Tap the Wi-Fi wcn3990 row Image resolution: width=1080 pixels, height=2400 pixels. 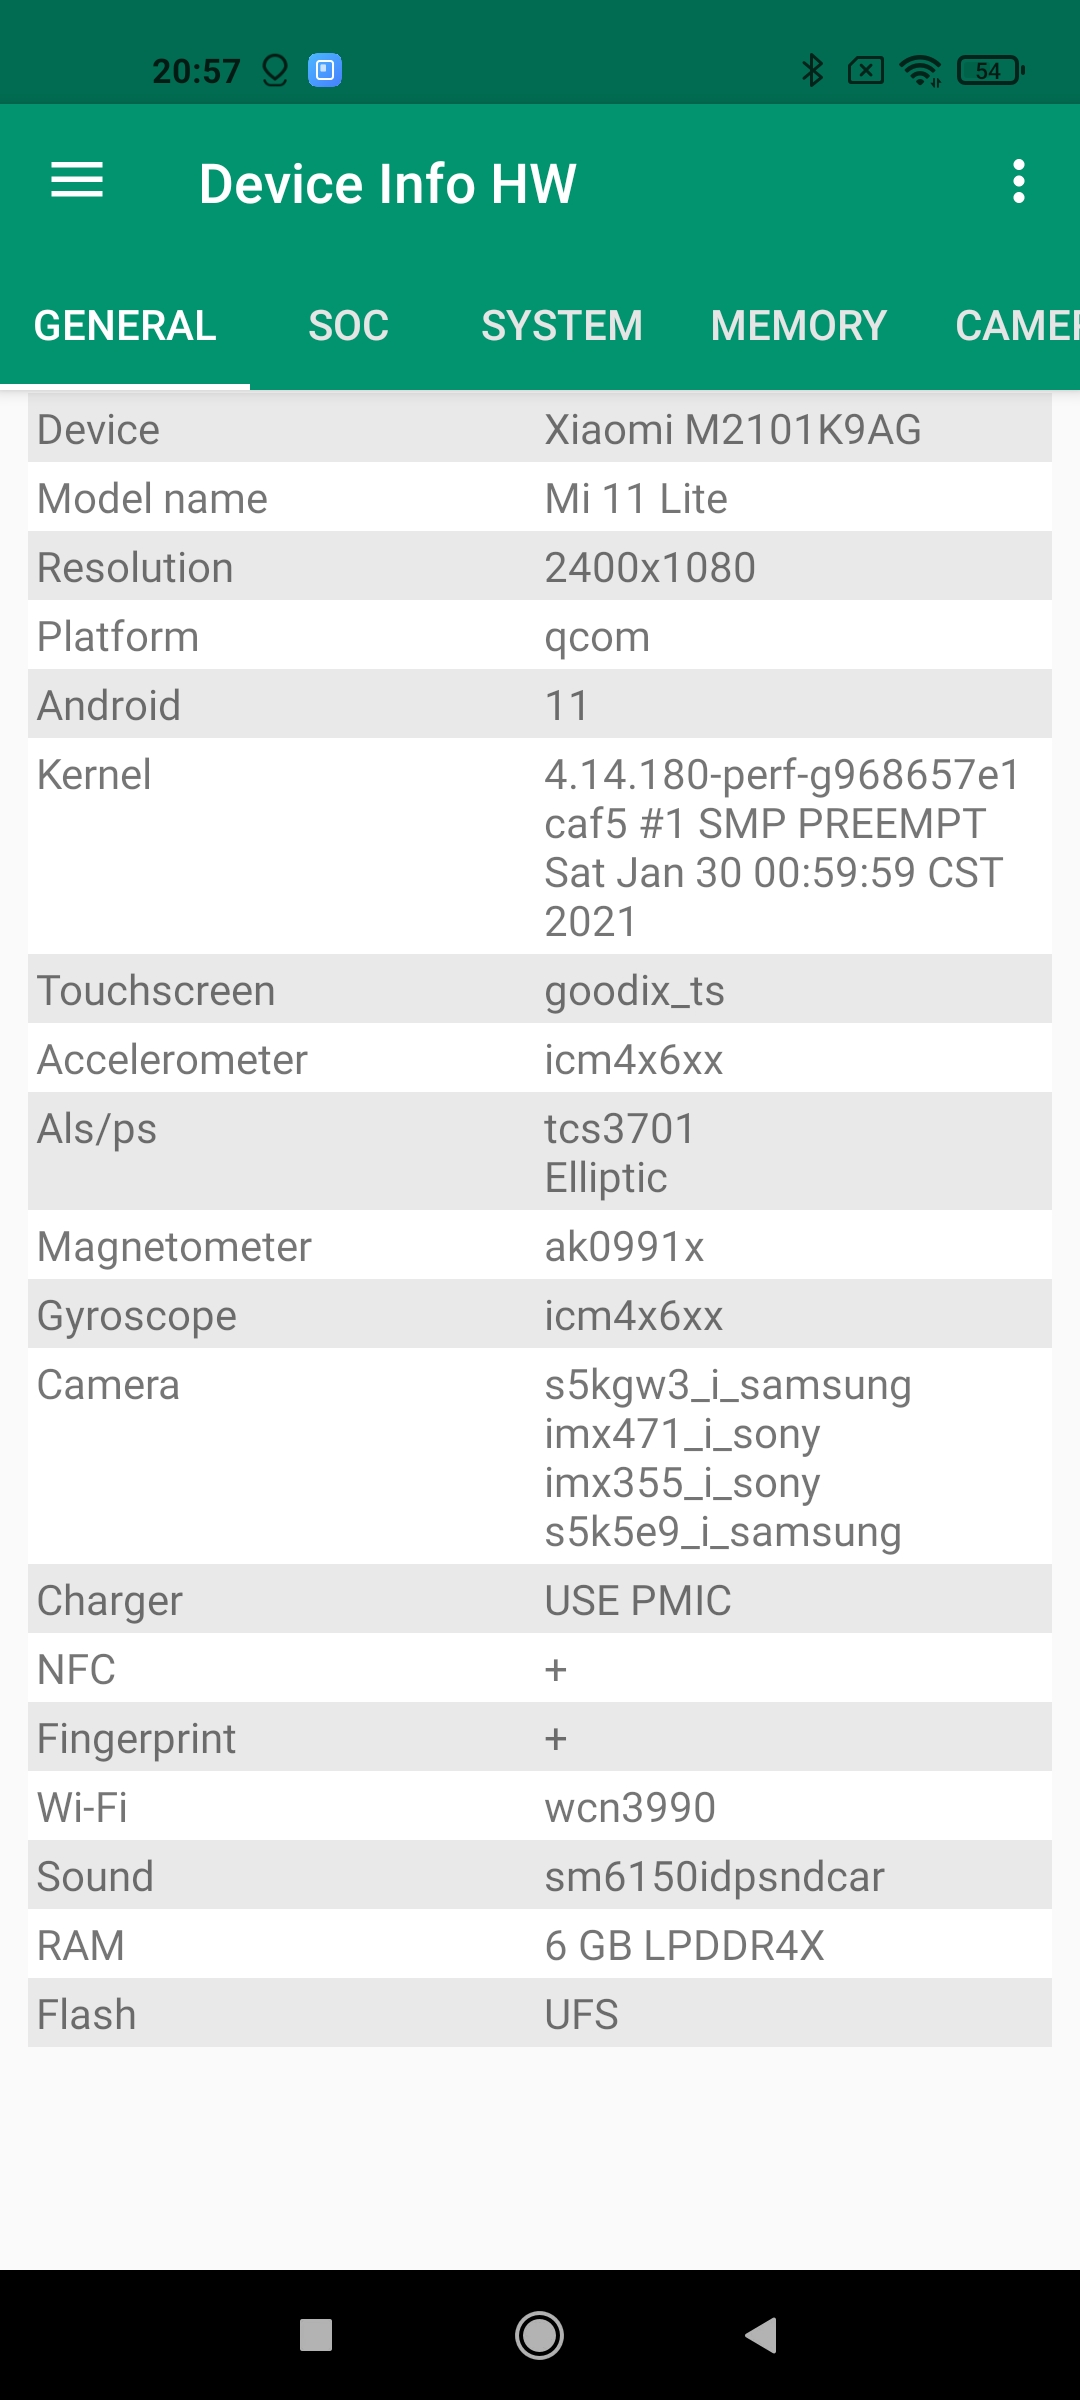[x=540, y=1807]
